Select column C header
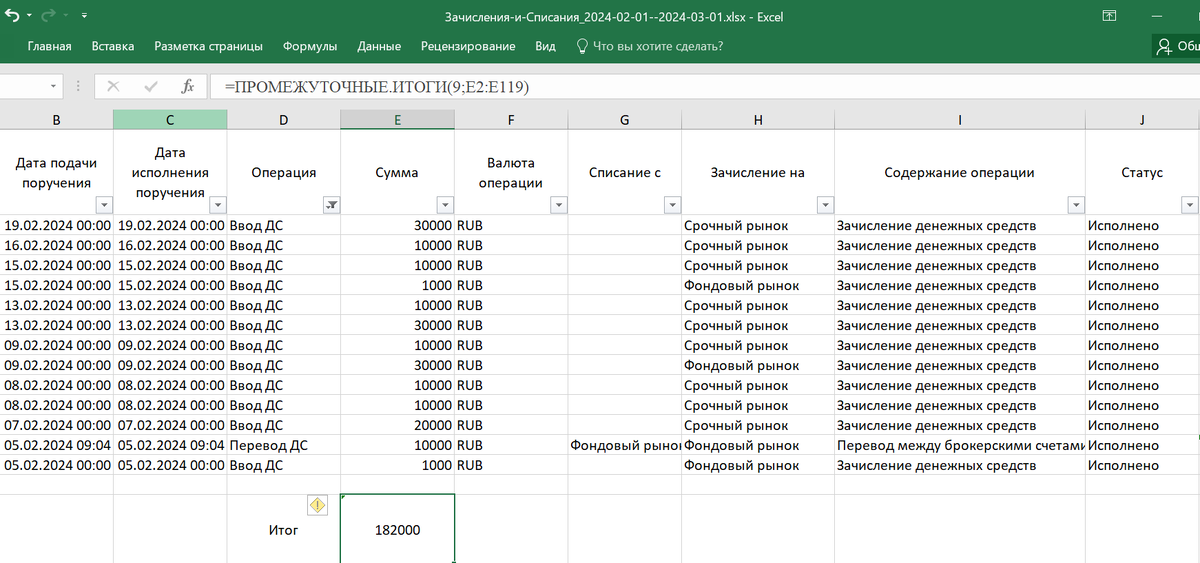Image resolution: width=1200 pixels, height=563 pixels. coord(170,119)
